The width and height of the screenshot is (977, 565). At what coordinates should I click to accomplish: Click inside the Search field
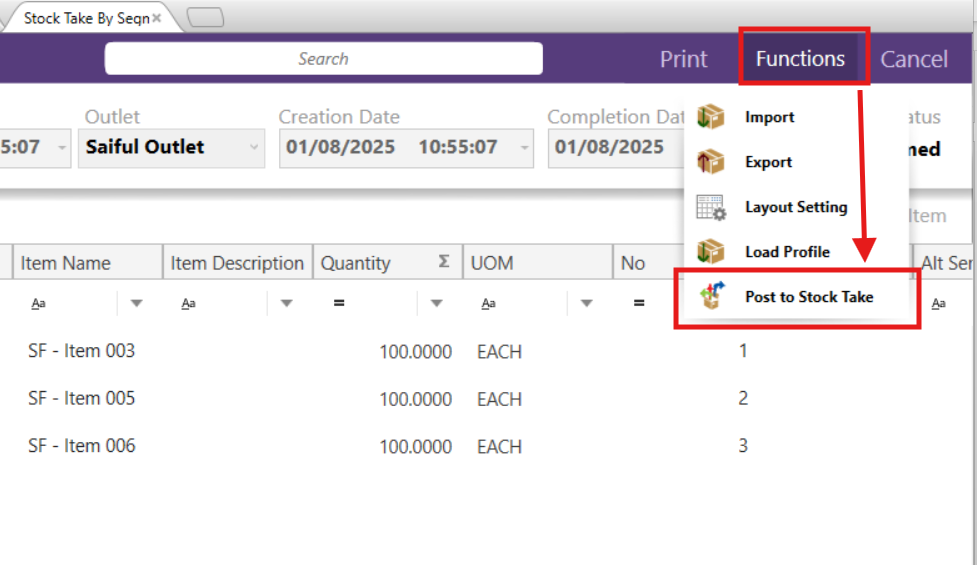[323, 59]
